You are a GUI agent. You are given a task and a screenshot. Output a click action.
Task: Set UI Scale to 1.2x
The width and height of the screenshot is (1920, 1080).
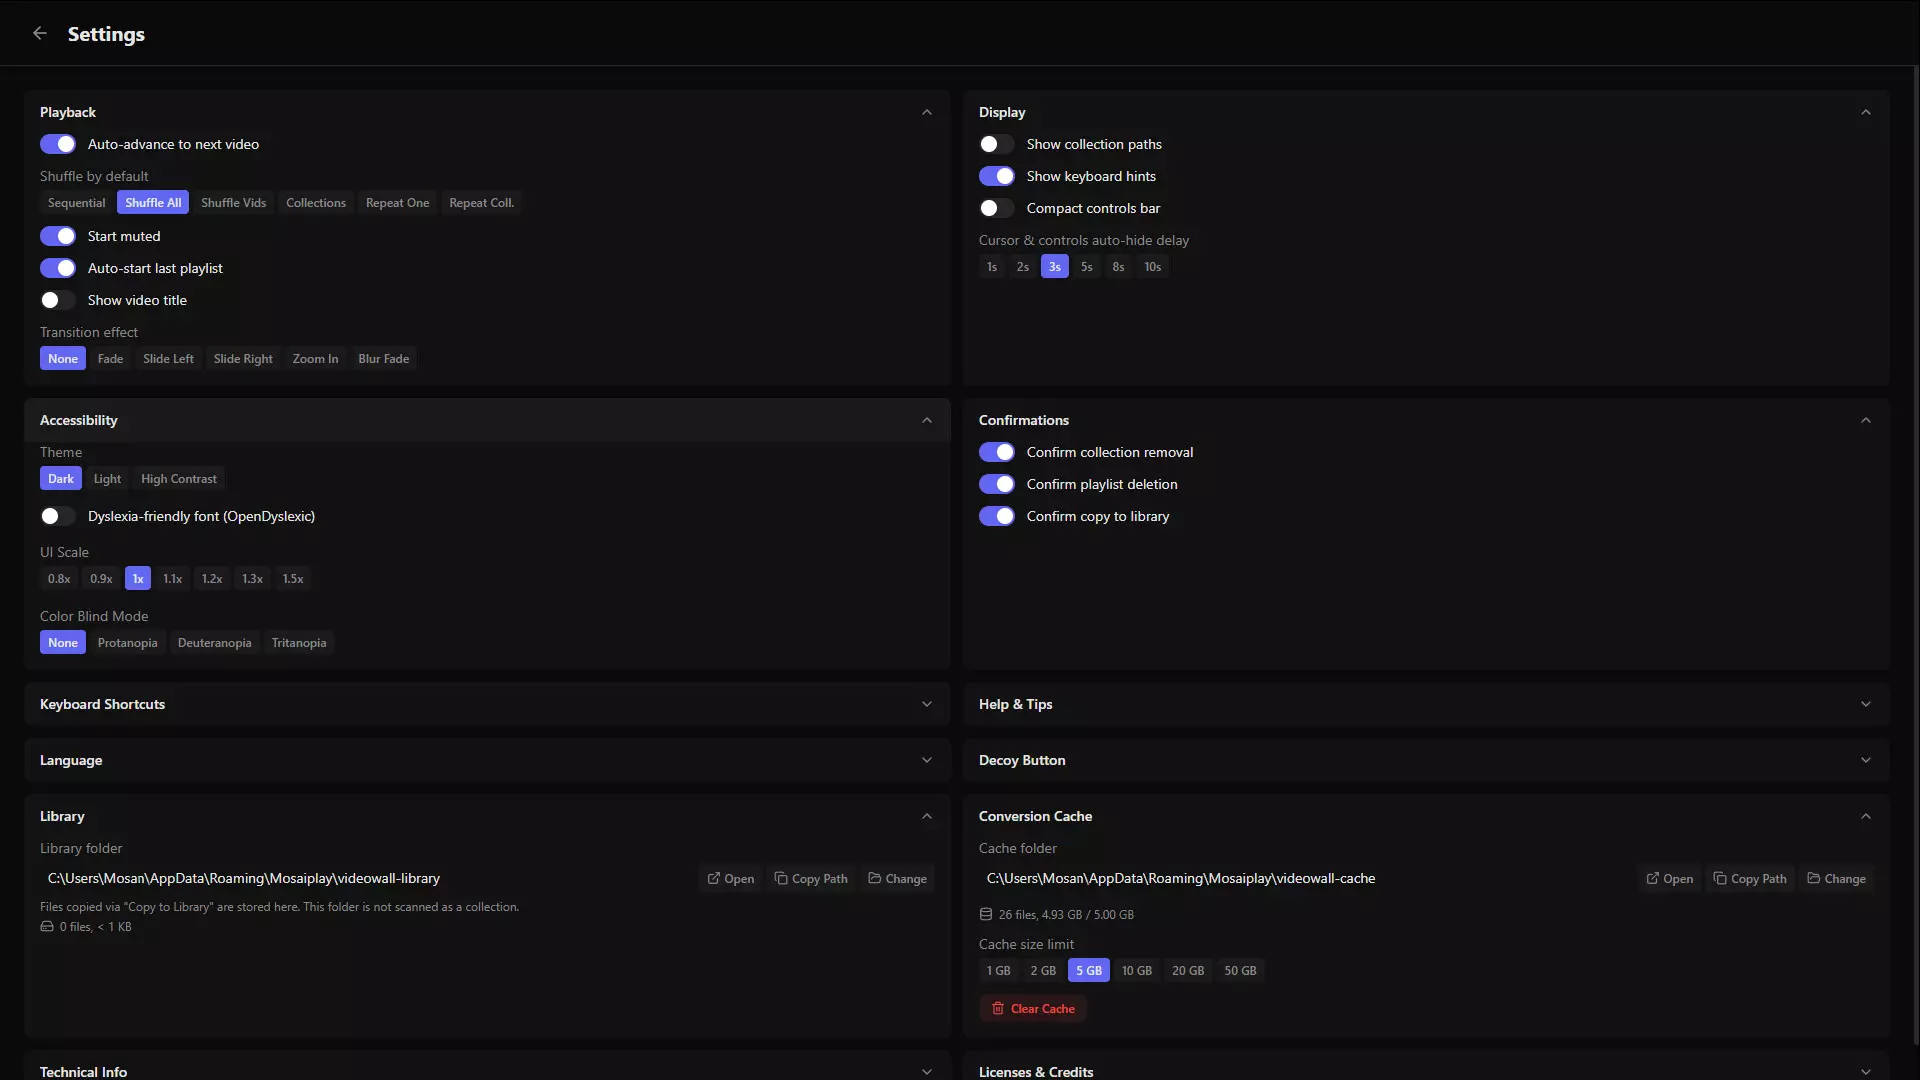[212, 579]
